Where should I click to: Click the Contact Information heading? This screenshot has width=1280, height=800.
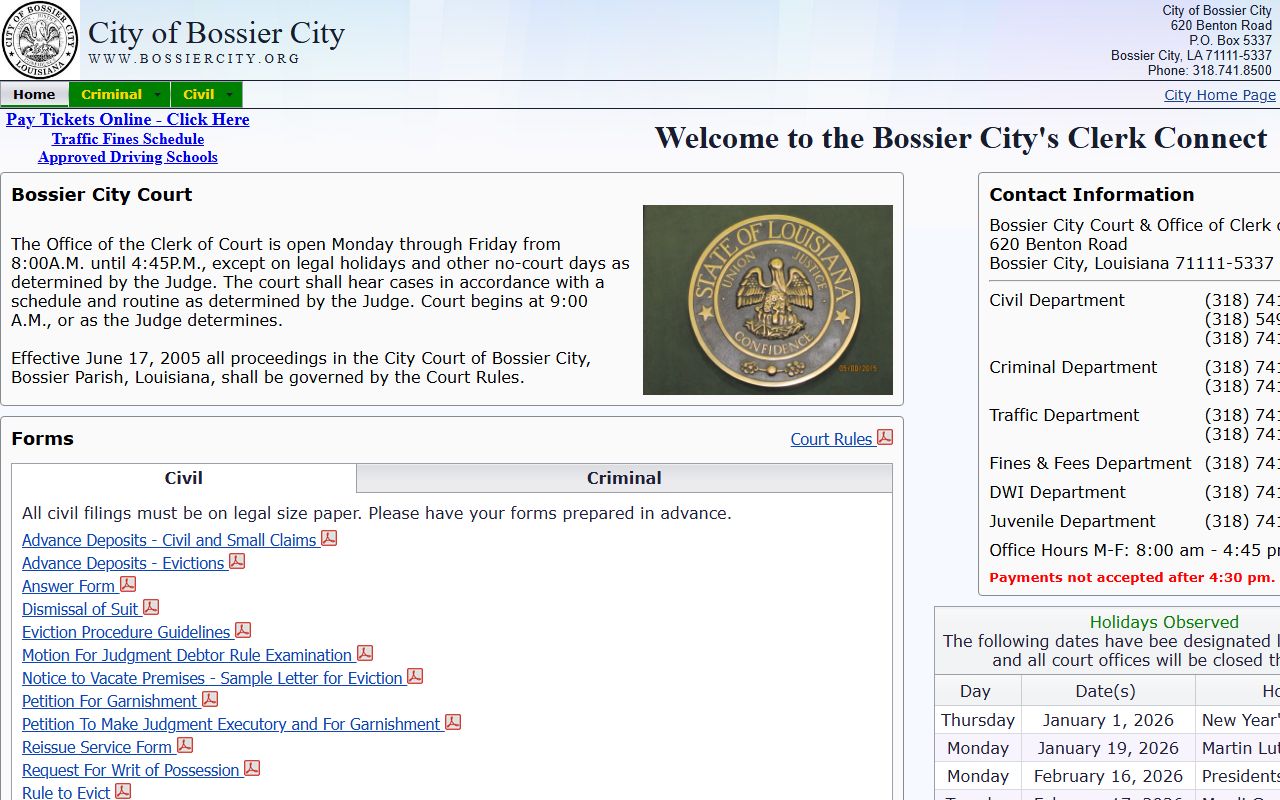[1092, 195]
